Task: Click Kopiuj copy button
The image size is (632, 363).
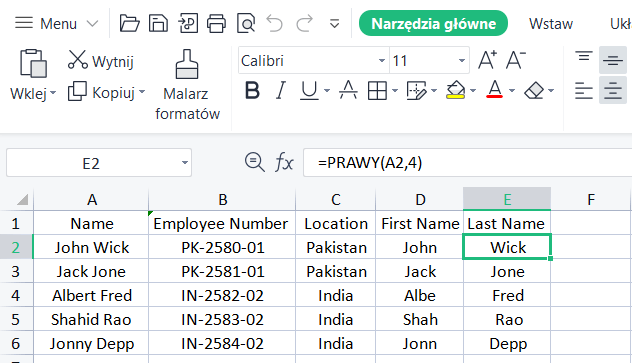Action: click(x=102, y=93)
